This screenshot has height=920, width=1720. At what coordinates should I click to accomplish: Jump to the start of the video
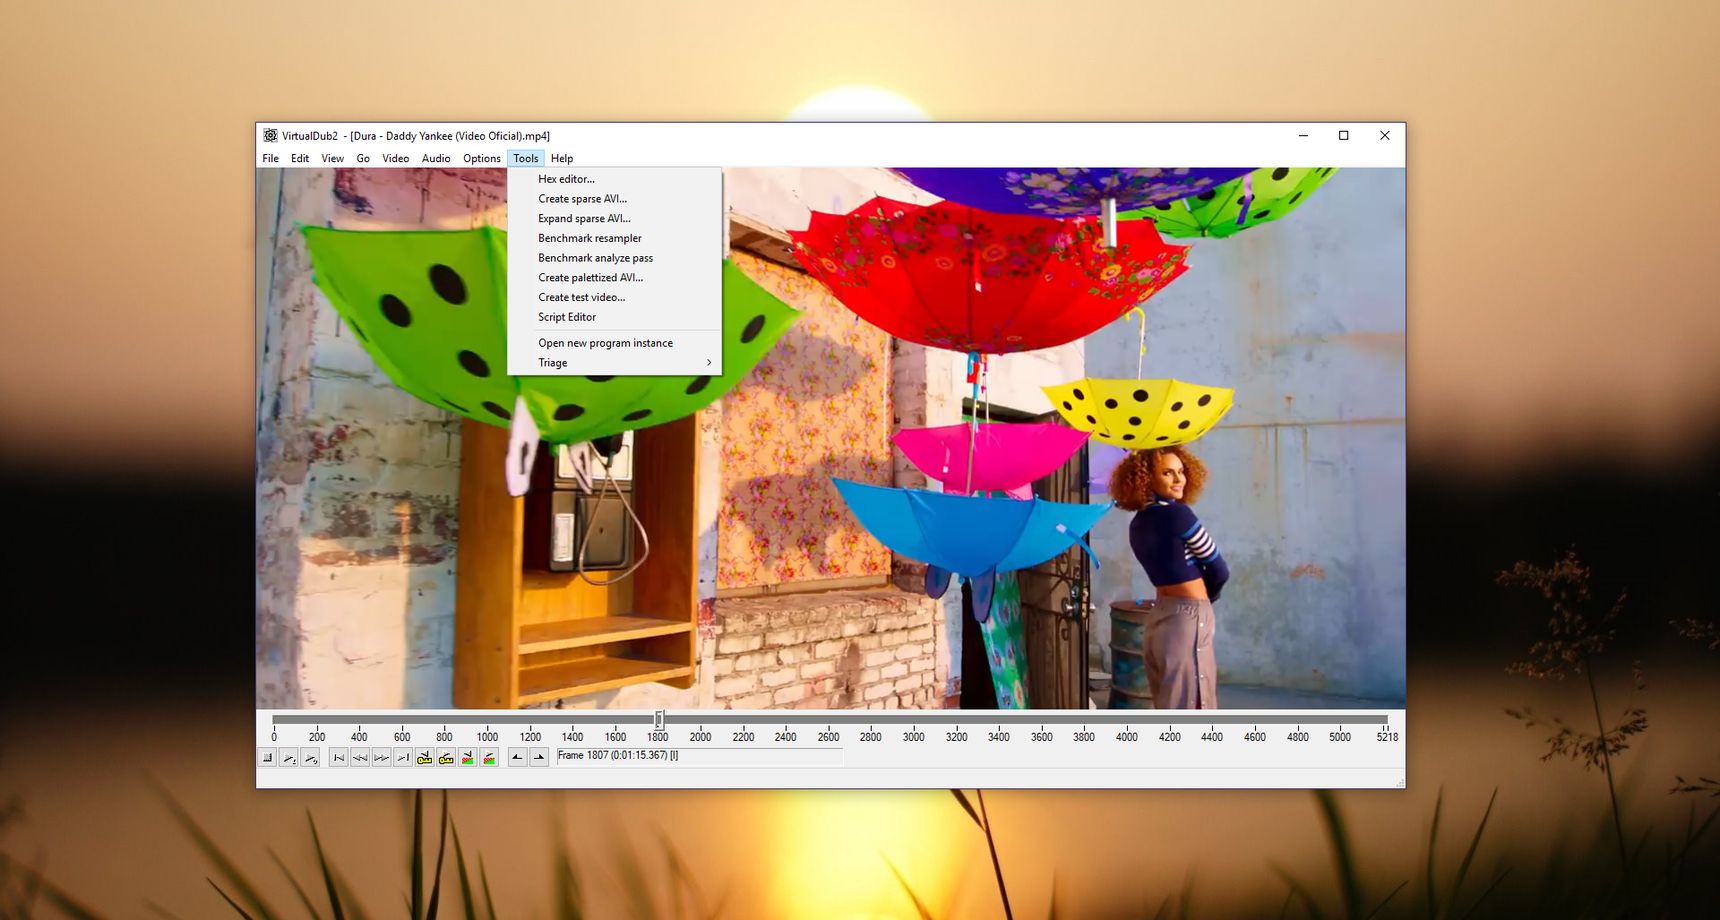pos(339,757)
